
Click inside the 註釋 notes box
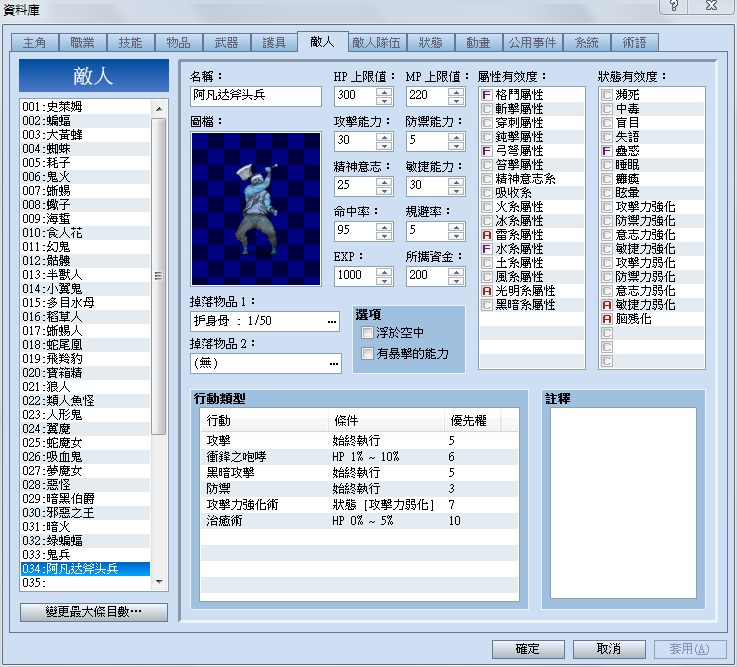[623, 503]
